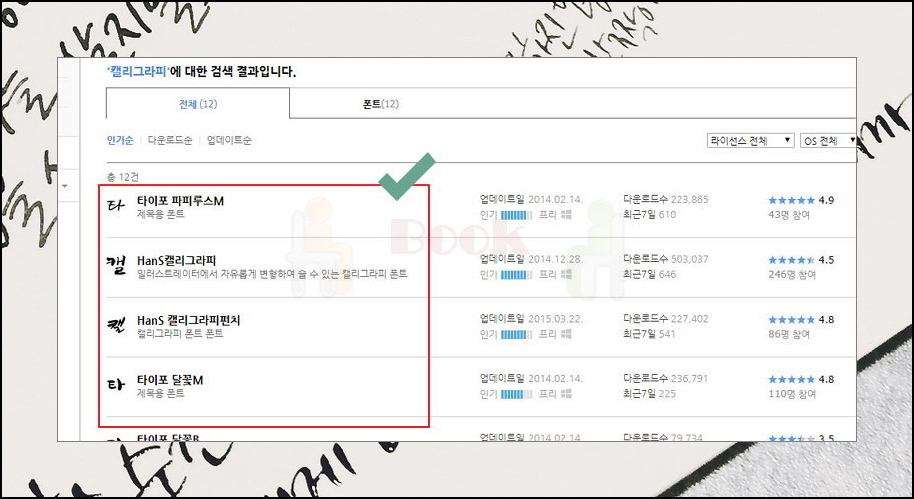Screen dimensions: 914x499
Task: Click the HanS 캘리그라피펀치 preview thumbnail
Action: [x=116, y=325]
